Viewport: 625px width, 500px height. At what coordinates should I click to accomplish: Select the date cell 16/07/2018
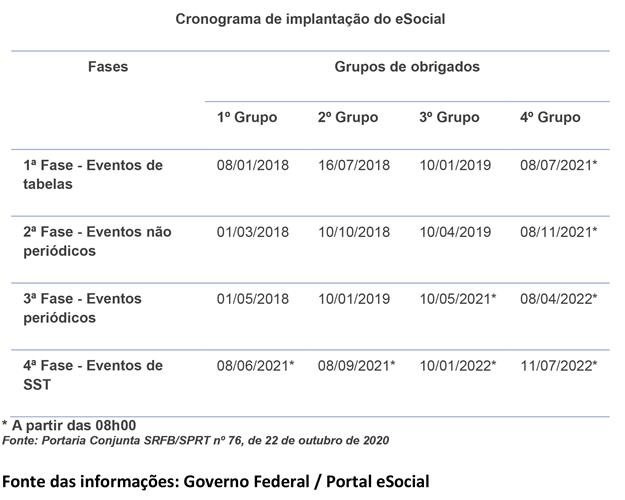tap(354, 165)
